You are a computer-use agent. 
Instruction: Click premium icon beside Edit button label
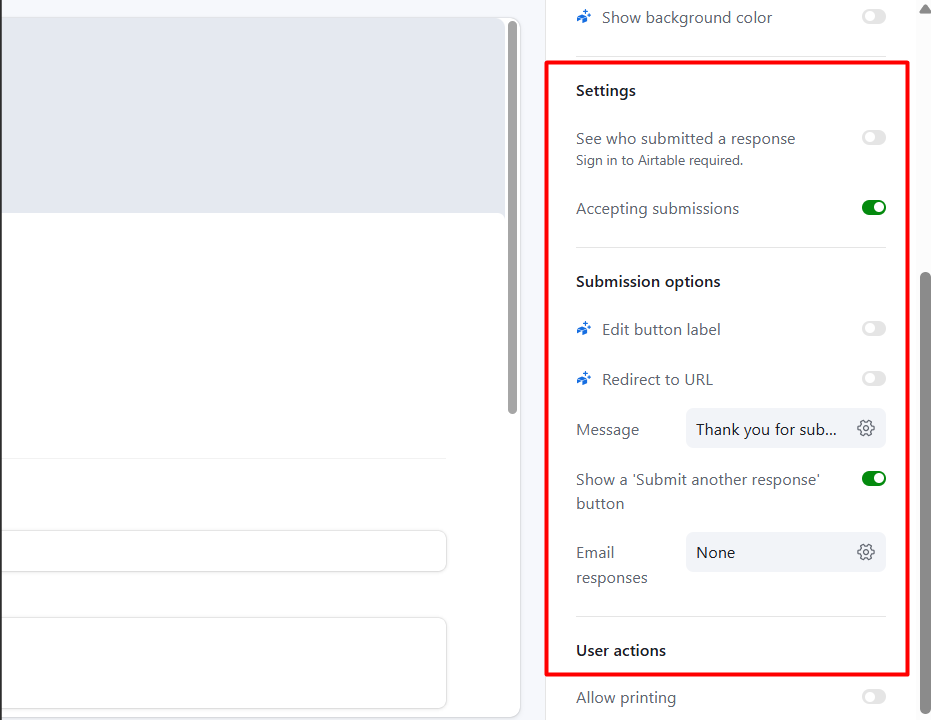(584, 329)
